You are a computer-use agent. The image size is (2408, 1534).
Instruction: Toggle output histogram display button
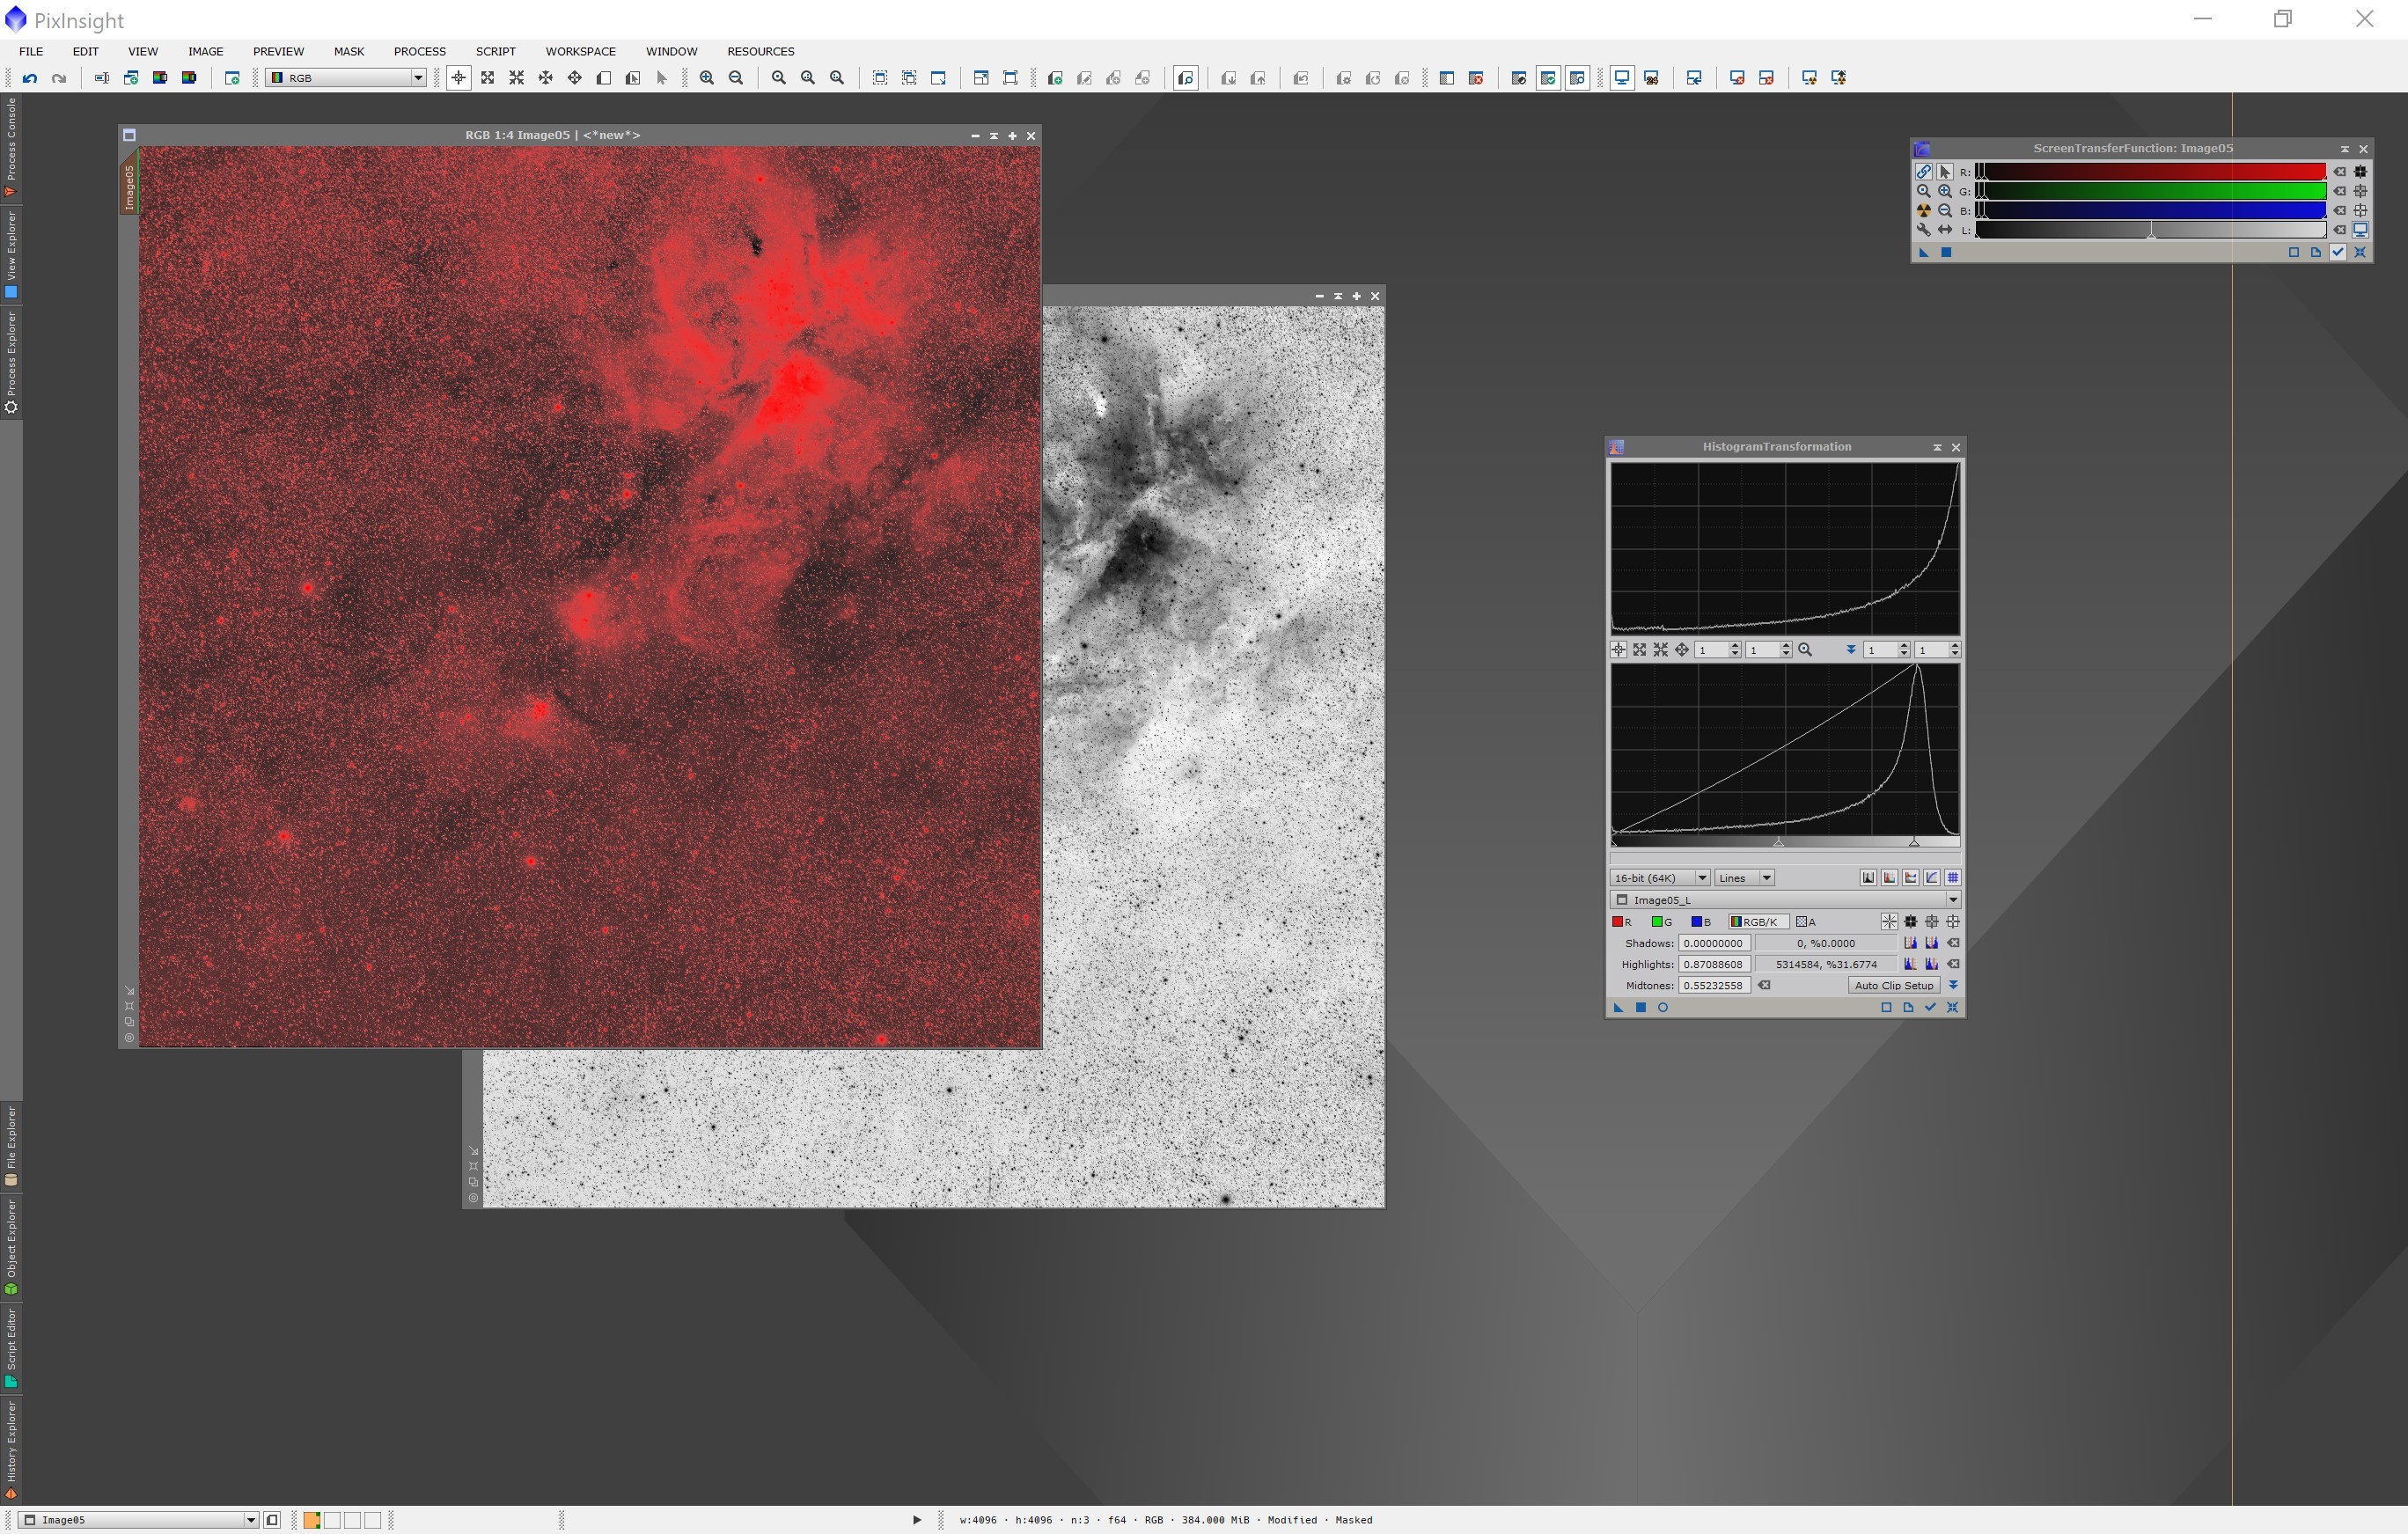point(1910,878)
